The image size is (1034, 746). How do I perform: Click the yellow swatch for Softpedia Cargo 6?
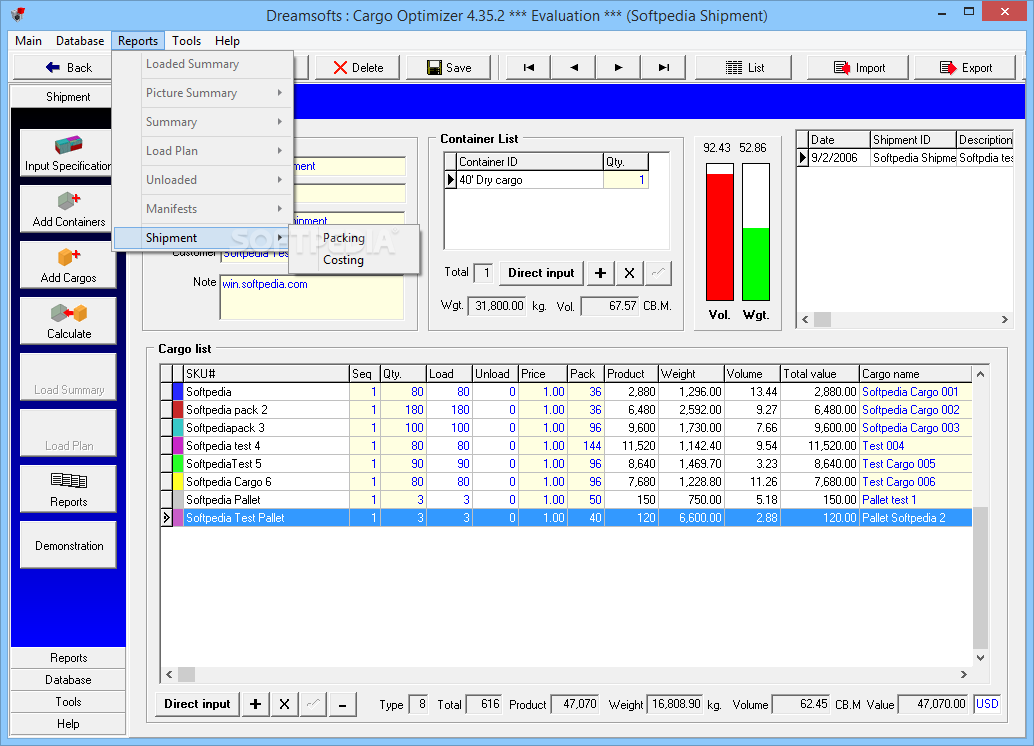[x=178, y=482]
